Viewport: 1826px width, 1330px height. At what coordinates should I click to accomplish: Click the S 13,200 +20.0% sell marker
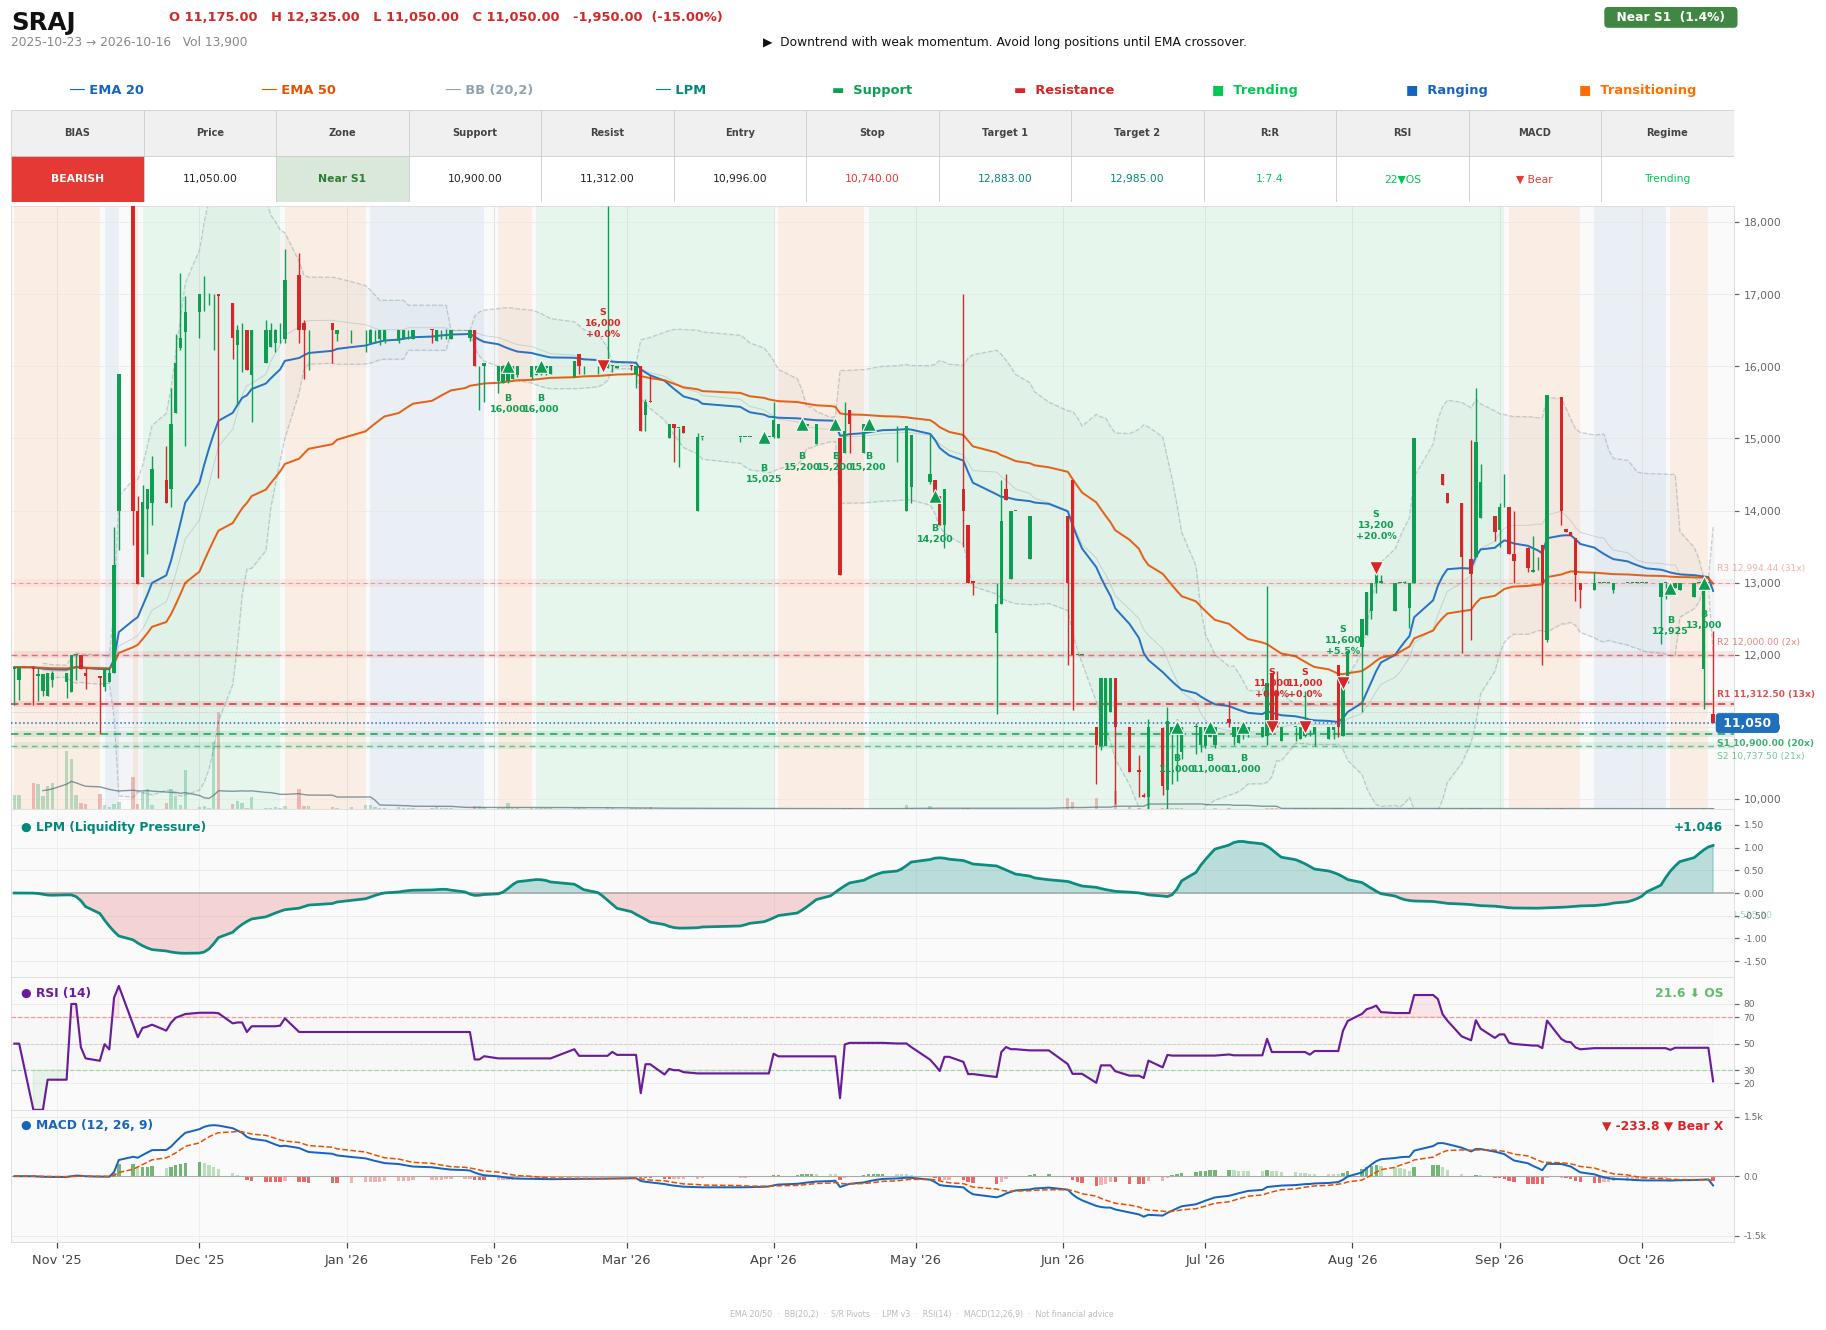pos(1376,567)
